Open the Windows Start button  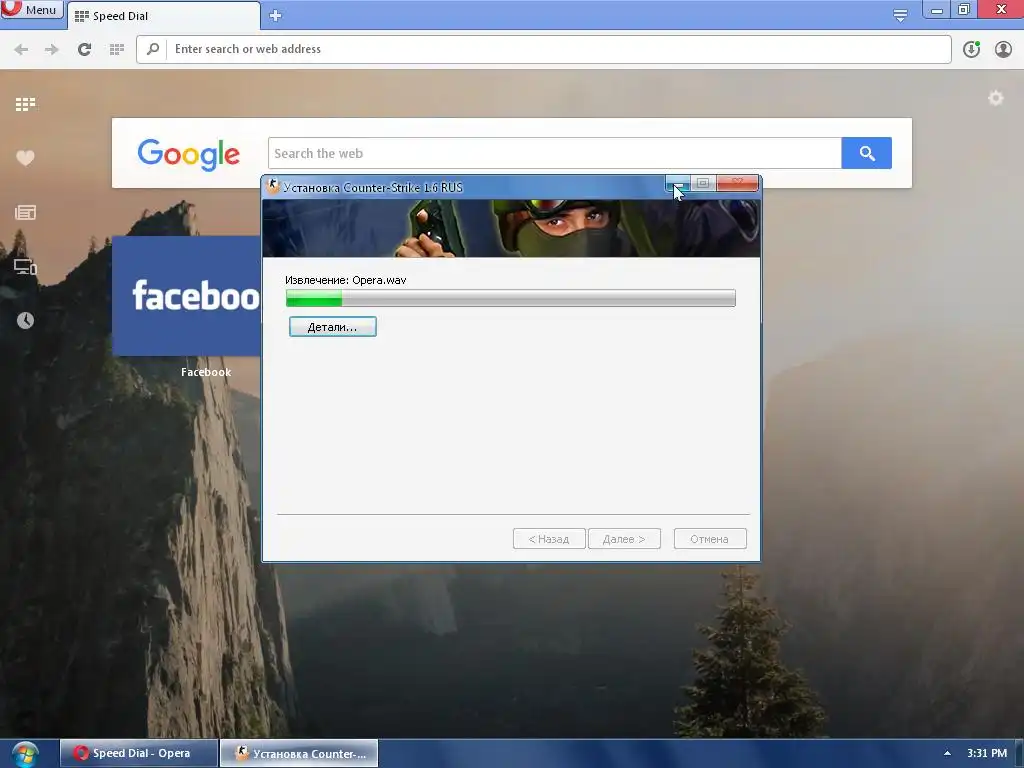[25, 754]
